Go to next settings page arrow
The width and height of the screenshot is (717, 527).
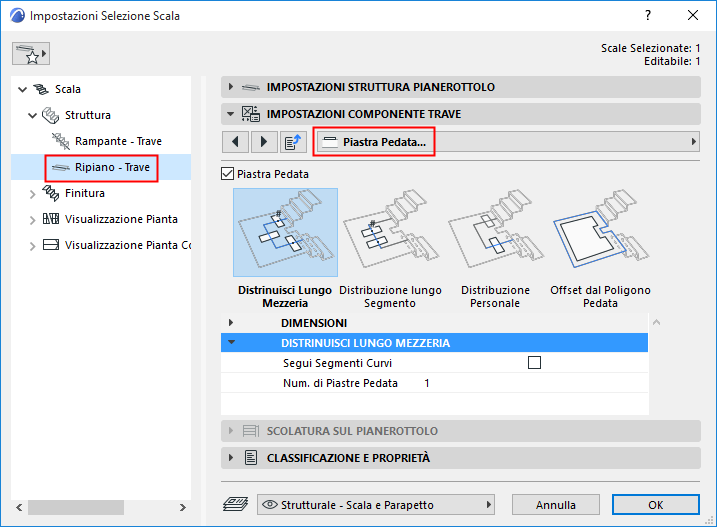pyautogui.click(x=264, y=142)
